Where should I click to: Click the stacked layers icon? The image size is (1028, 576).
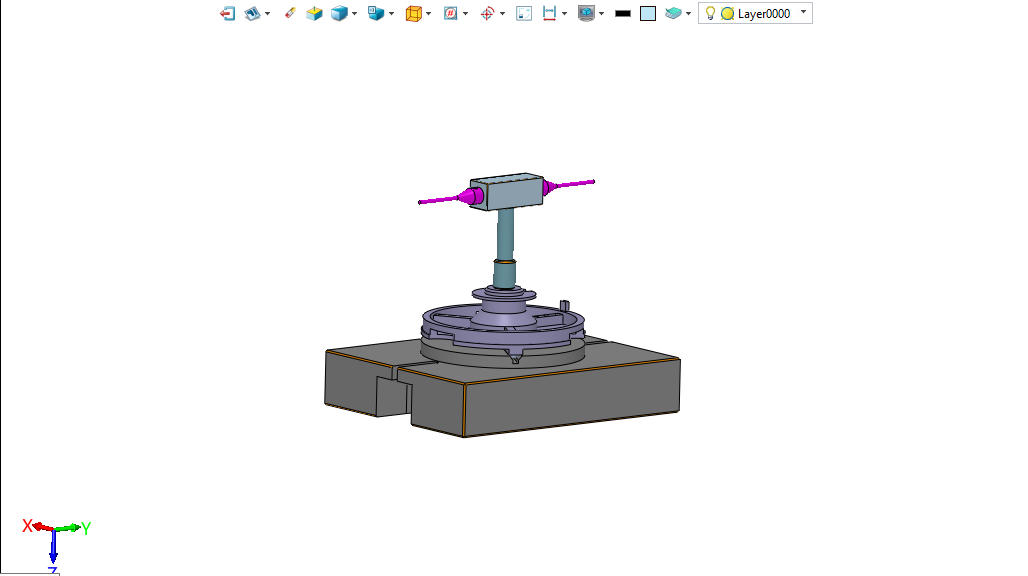pos(675,14)
